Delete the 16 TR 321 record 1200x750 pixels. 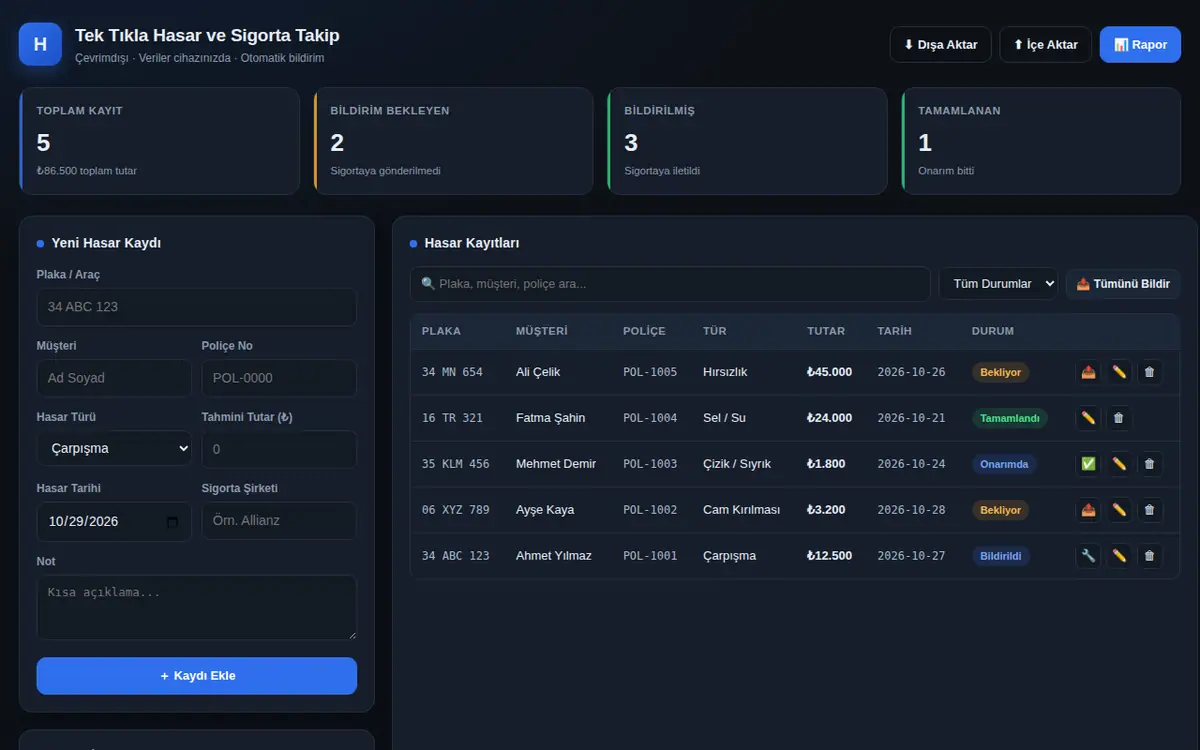[x=1119, y=418]
